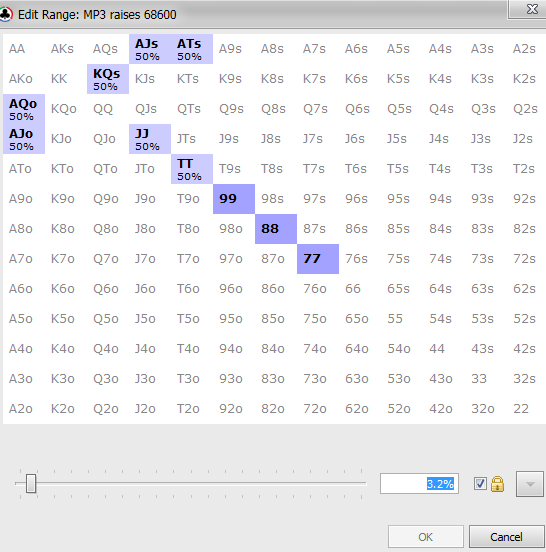Select the AKs hand cell
The image size is (546, 552).
click(x=66, y=49)
